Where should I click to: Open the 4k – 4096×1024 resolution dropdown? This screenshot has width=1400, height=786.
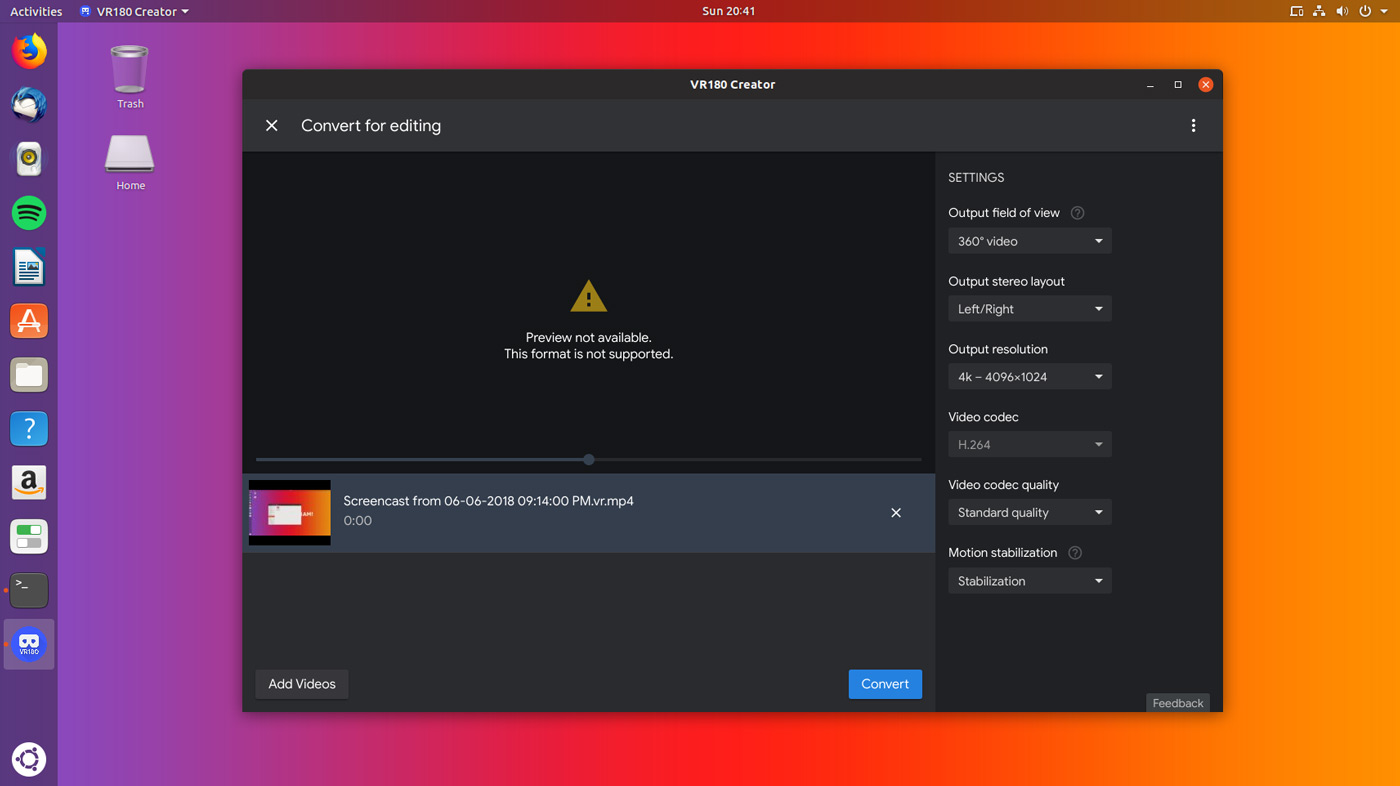pyautogui.click(x=1029, y=377)
